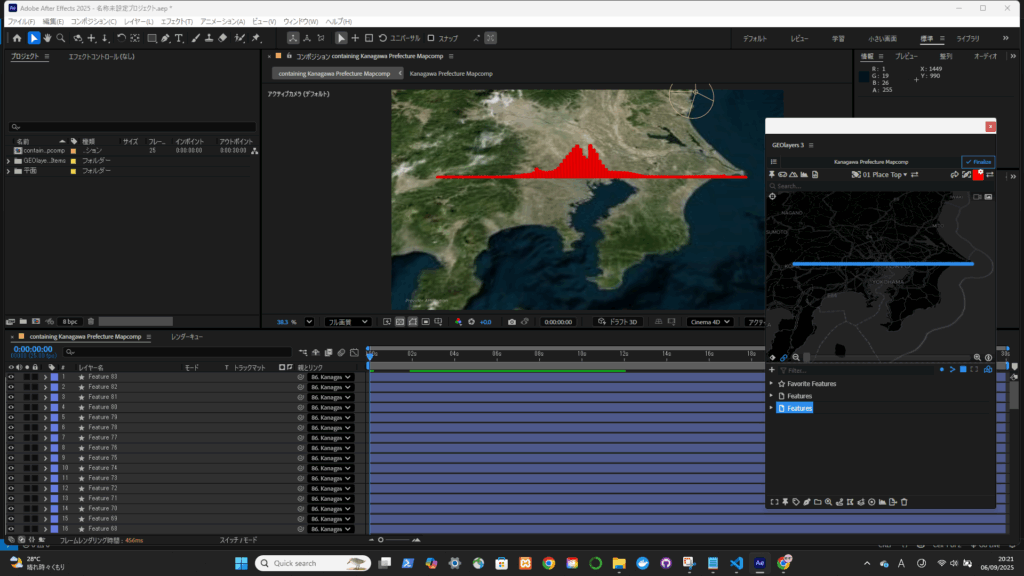Hide the Feature 83 layer via eye icon
Viewport: 1024px width, 576px height.
(11, 377)
